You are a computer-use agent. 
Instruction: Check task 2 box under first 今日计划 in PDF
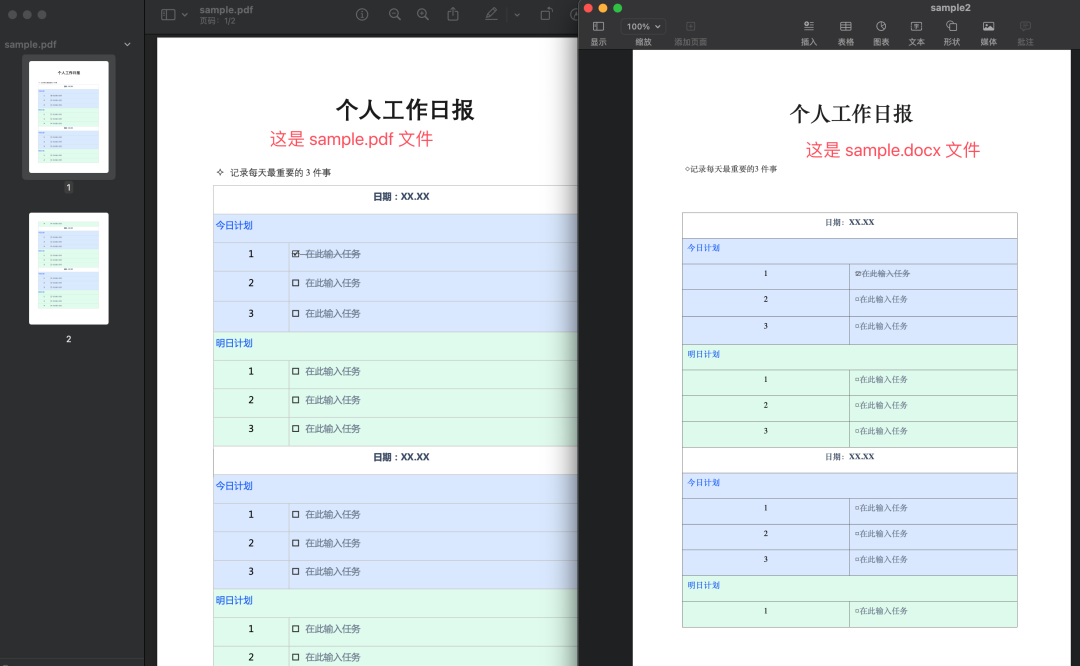pyautogui.click(x=295, y=283)
